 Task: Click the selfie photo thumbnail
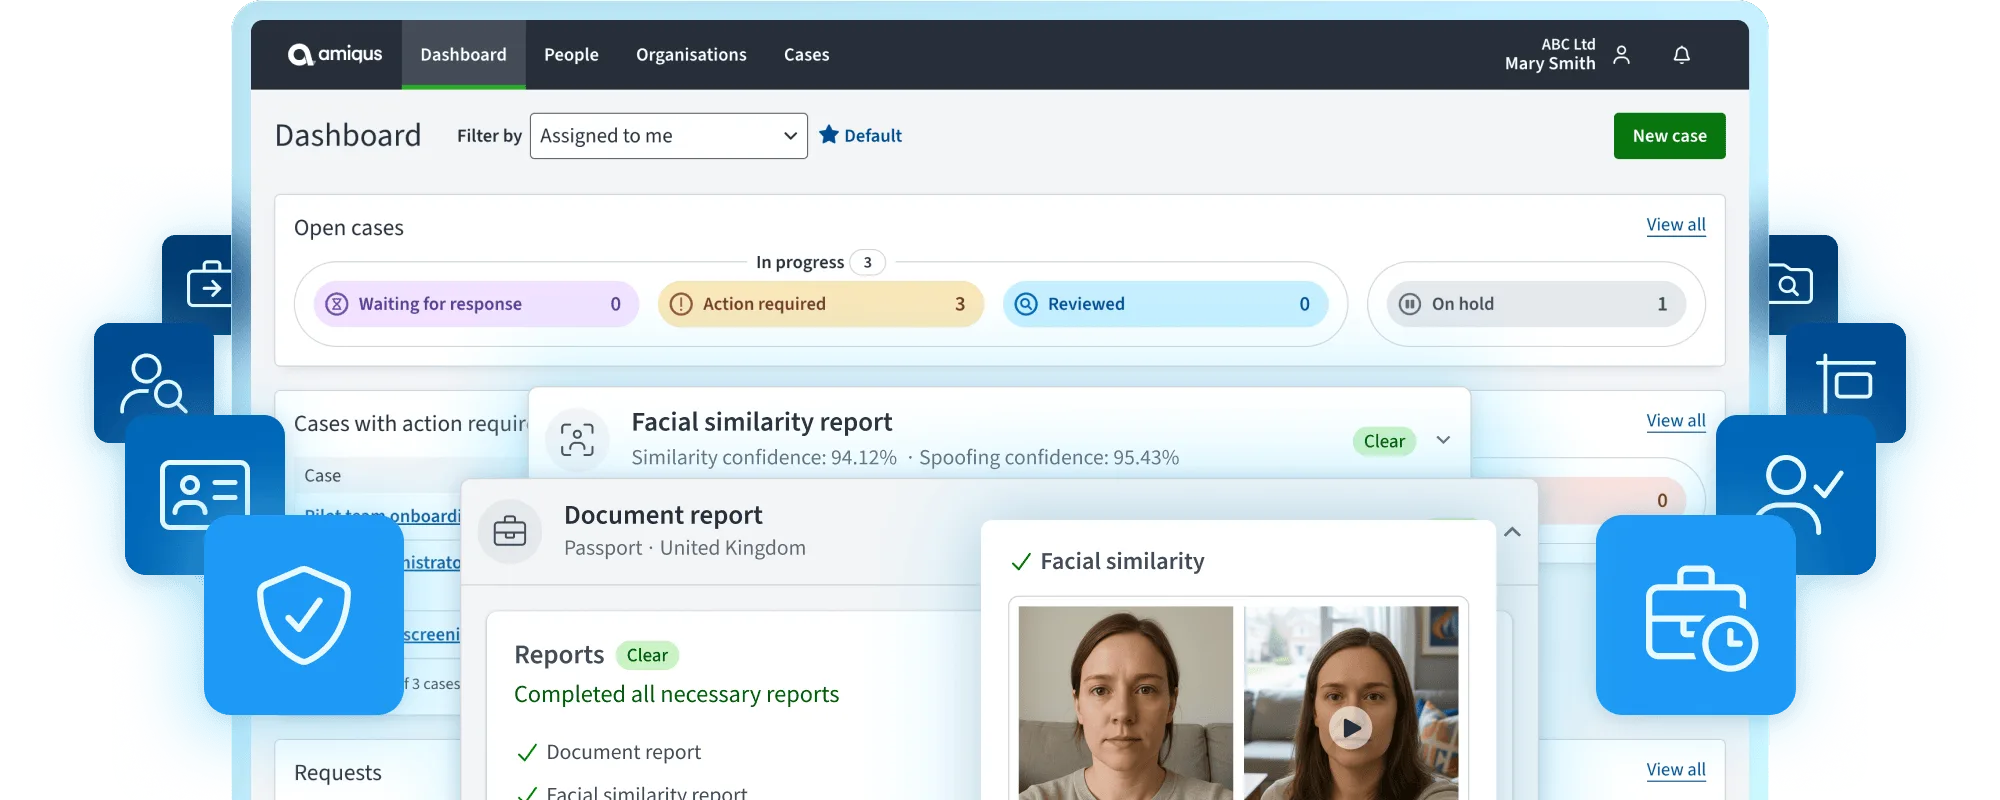coord(1126,703)
